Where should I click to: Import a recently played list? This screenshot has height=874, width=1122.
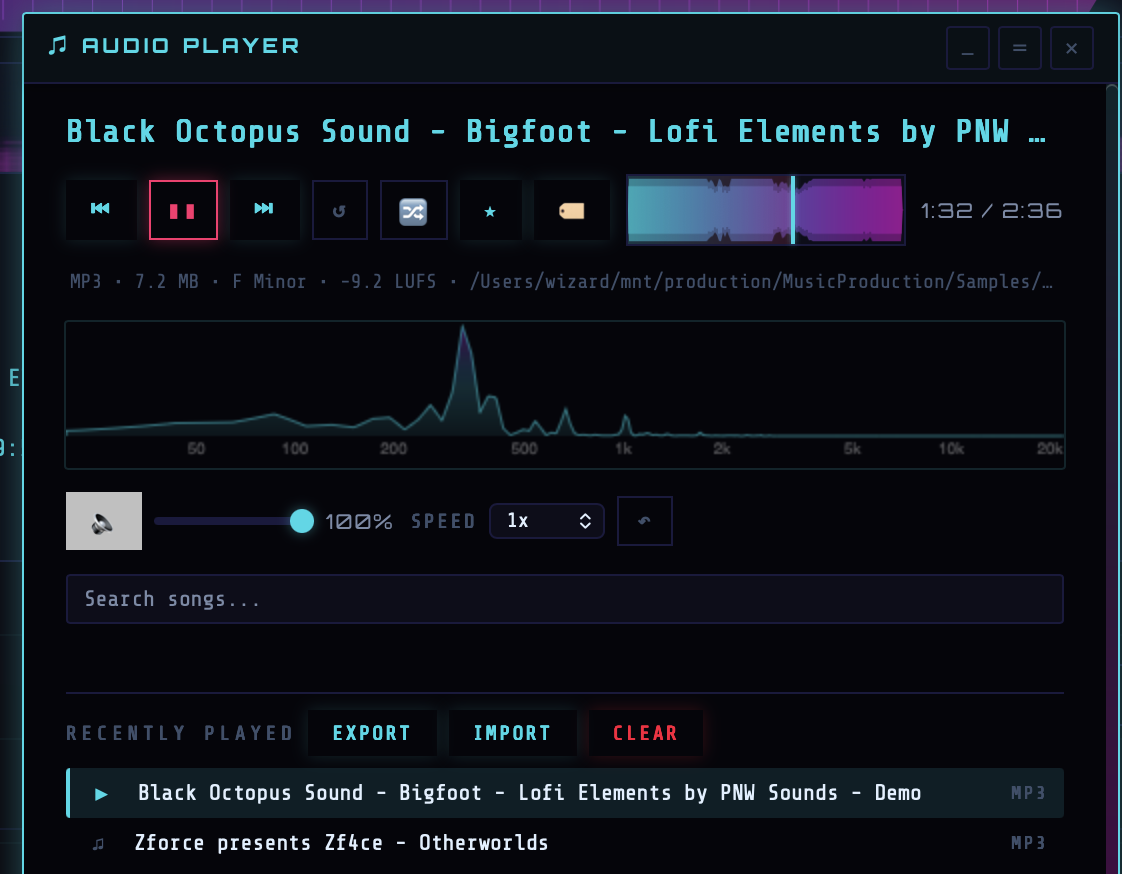512,733
